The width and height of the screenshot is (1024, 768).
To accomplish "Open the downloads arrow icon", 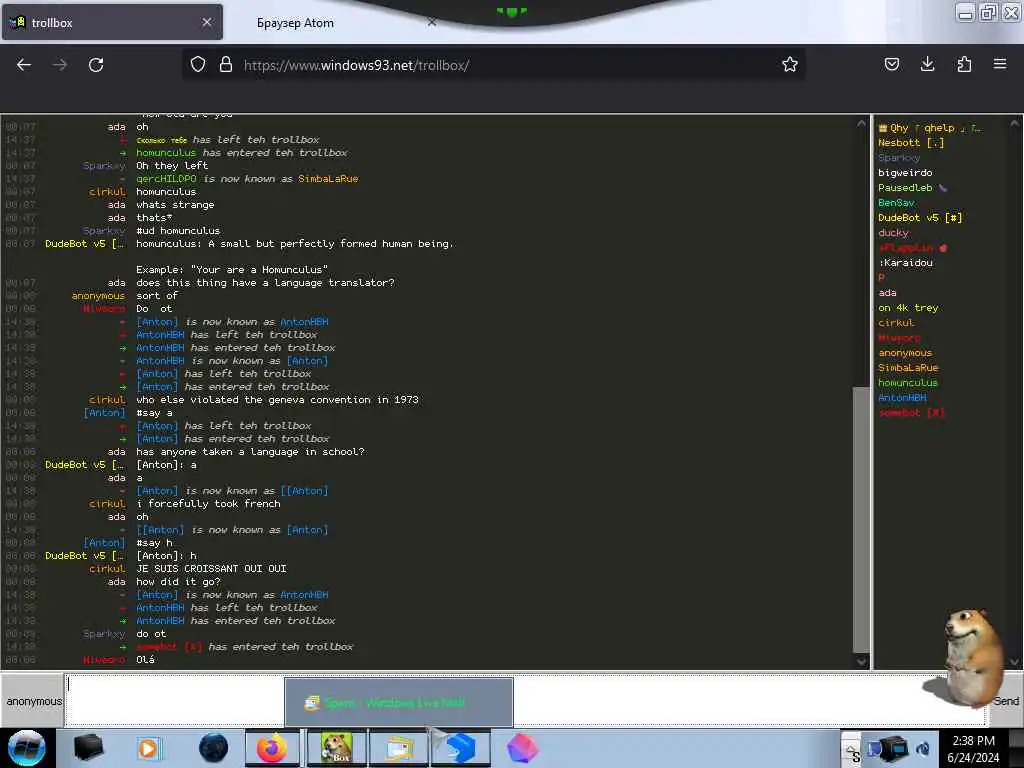I will [x=927, y=64].
